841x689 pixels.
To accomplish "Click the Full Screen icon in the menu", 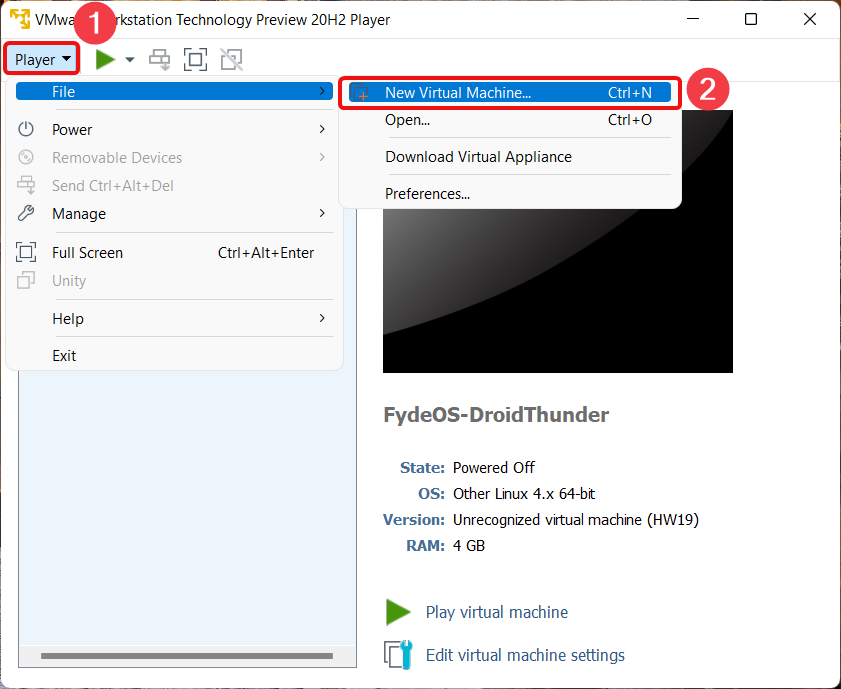I will point(26,252).
